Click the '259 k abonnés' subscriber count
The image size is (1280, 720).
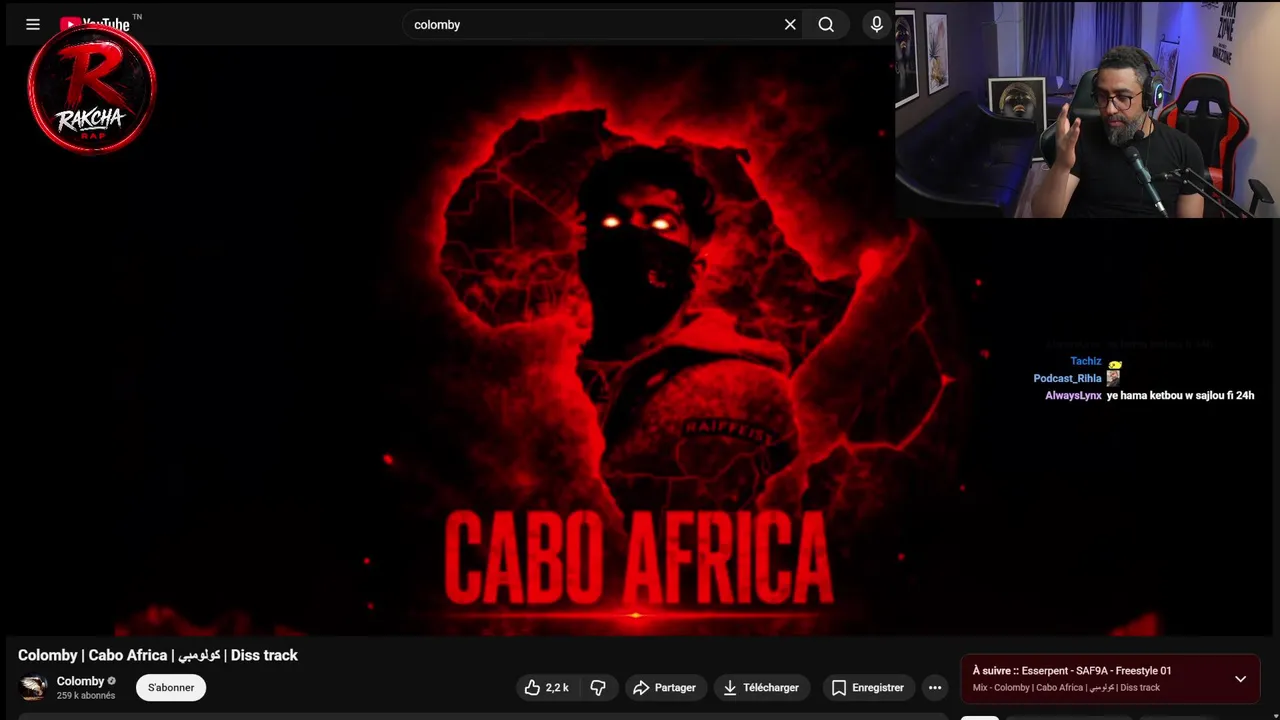pos(86,695)
